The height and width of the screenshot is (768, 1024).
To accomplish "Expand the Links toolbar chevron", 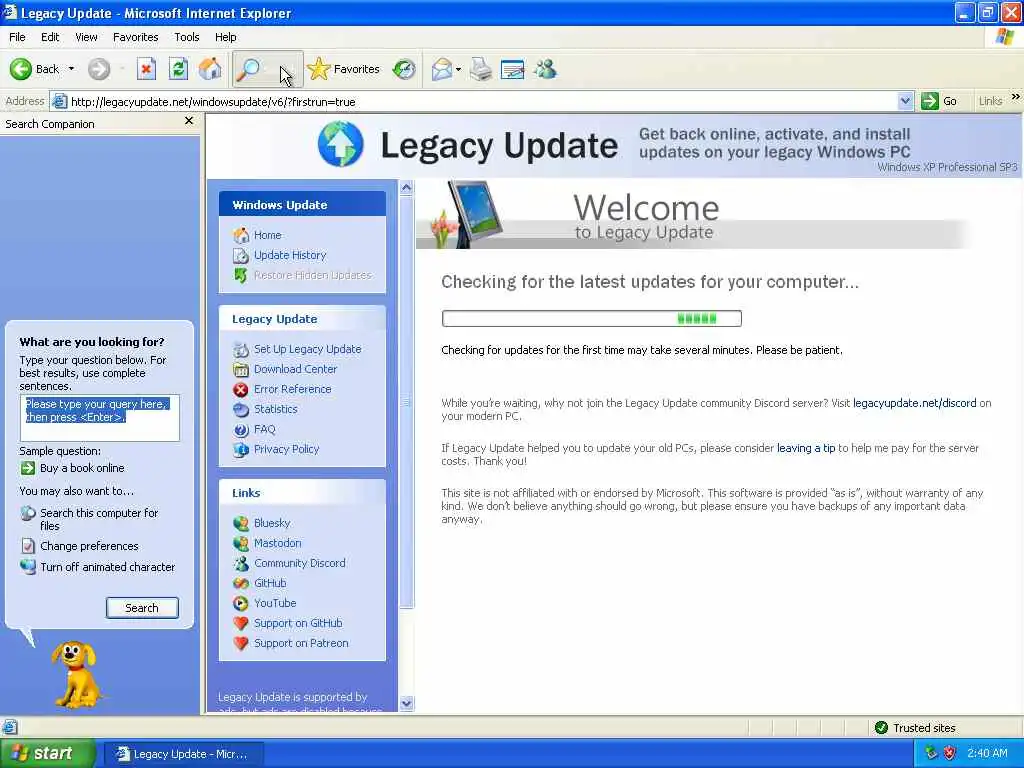I will [x=1016, y=97].
